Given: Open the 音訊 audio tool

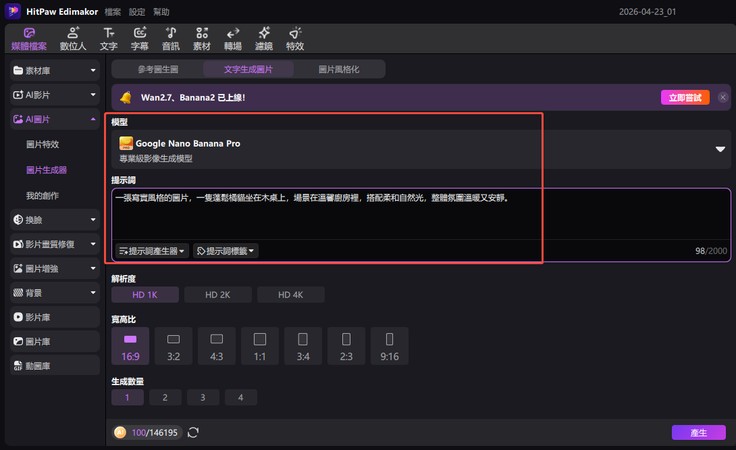Looking at the screenshot, I should (171, 39).
